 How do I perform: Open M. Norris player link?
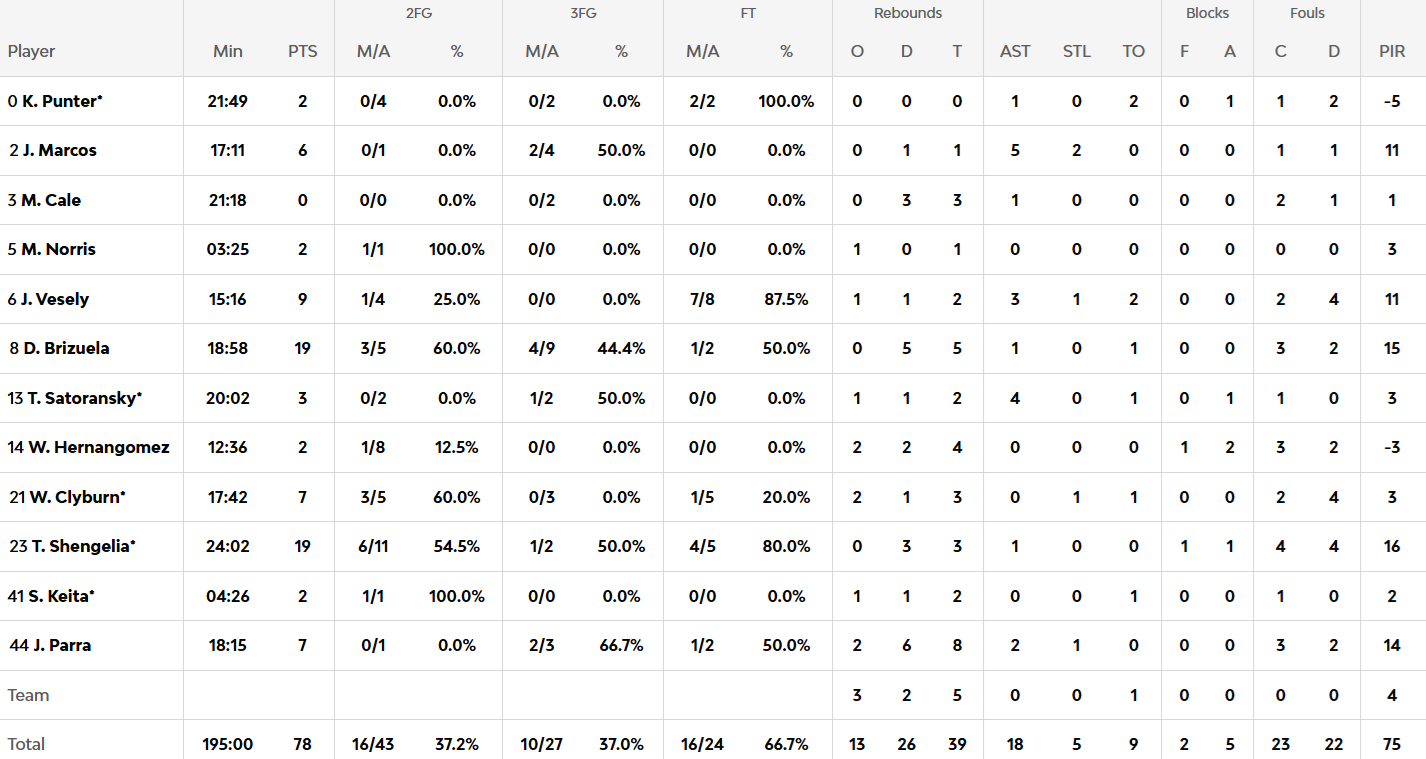pos(58,249)
